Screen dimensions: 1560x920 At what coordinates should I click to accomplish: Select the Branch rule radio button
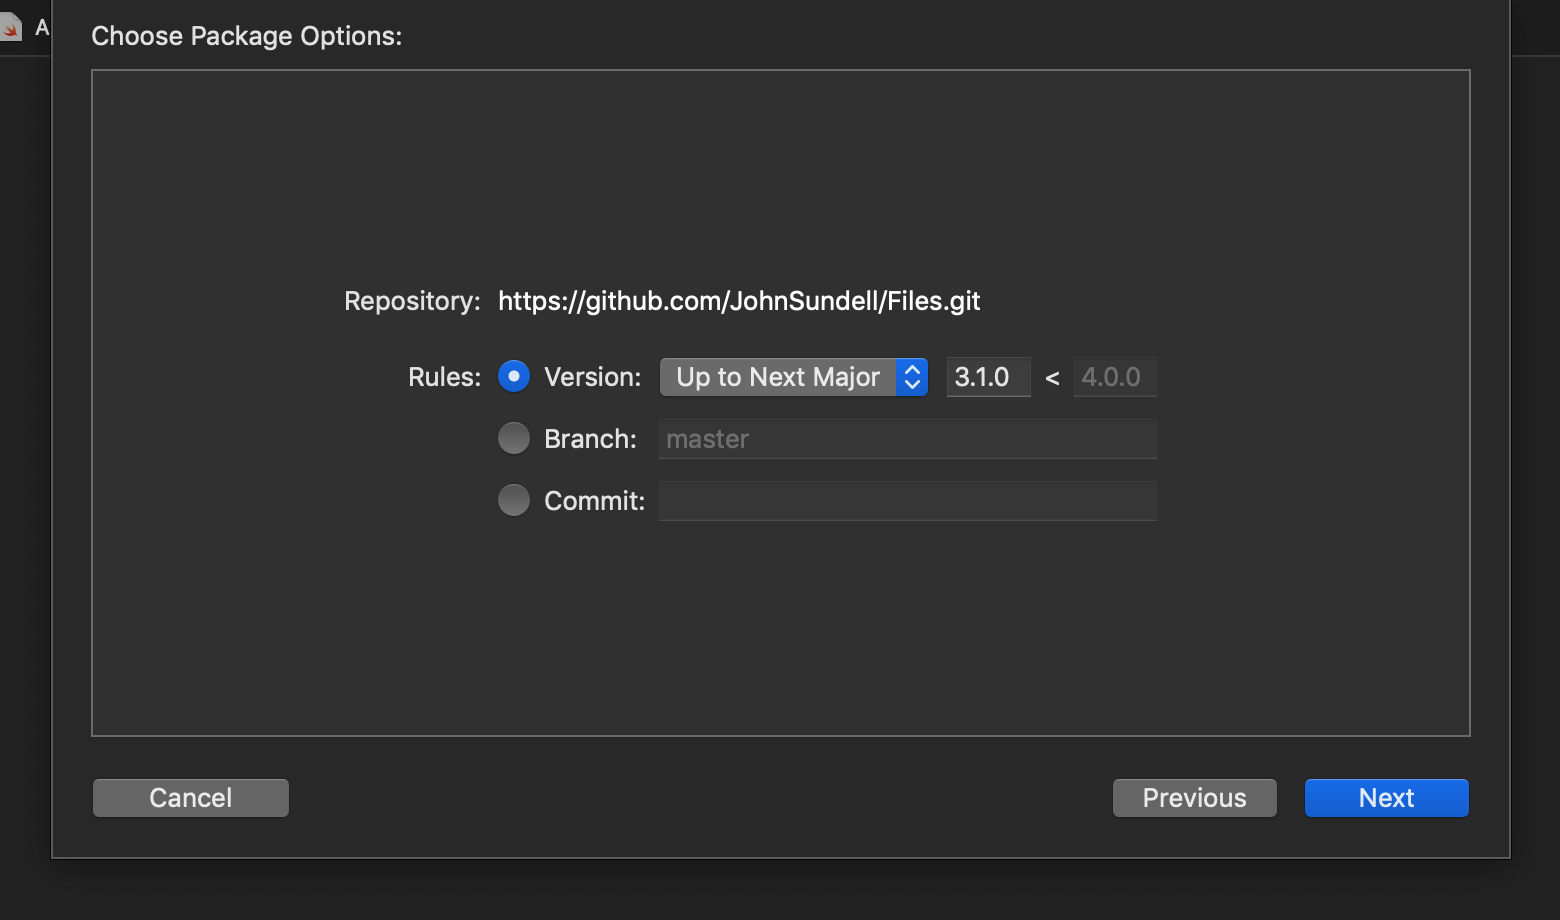[x=514, y=438]
